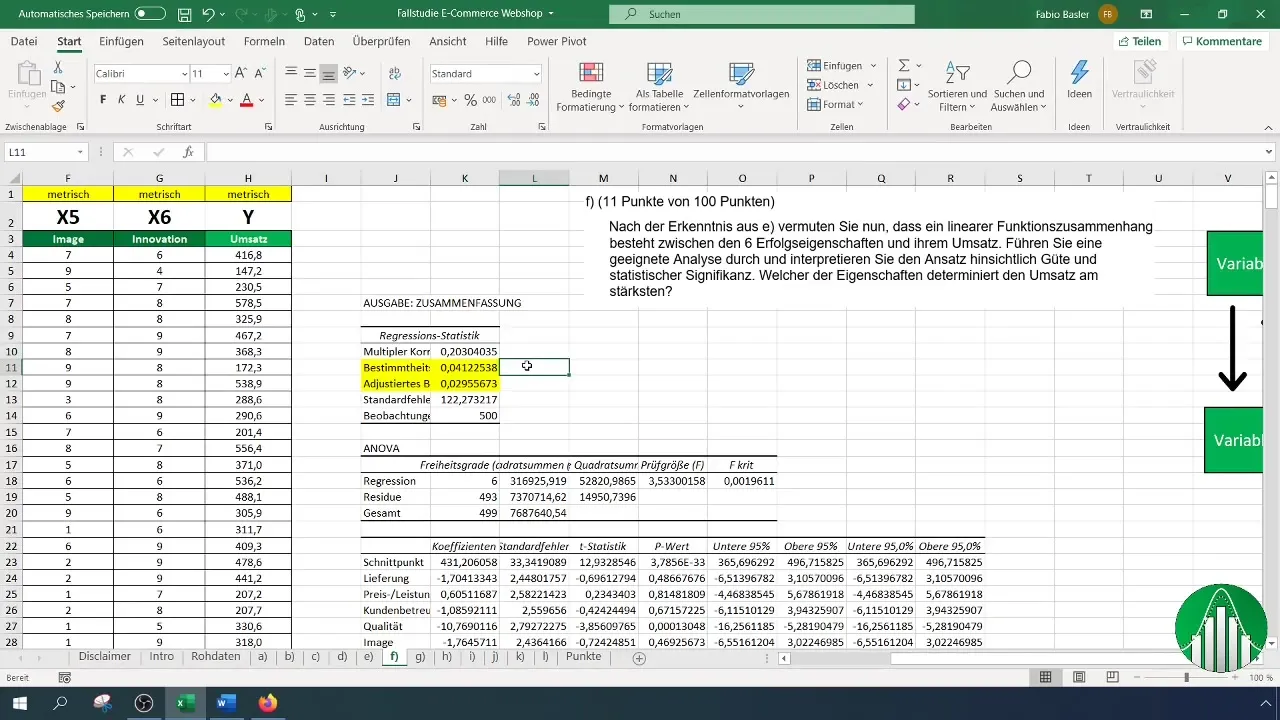
Task: Expand the formula bar
Action: [1269, 152]
